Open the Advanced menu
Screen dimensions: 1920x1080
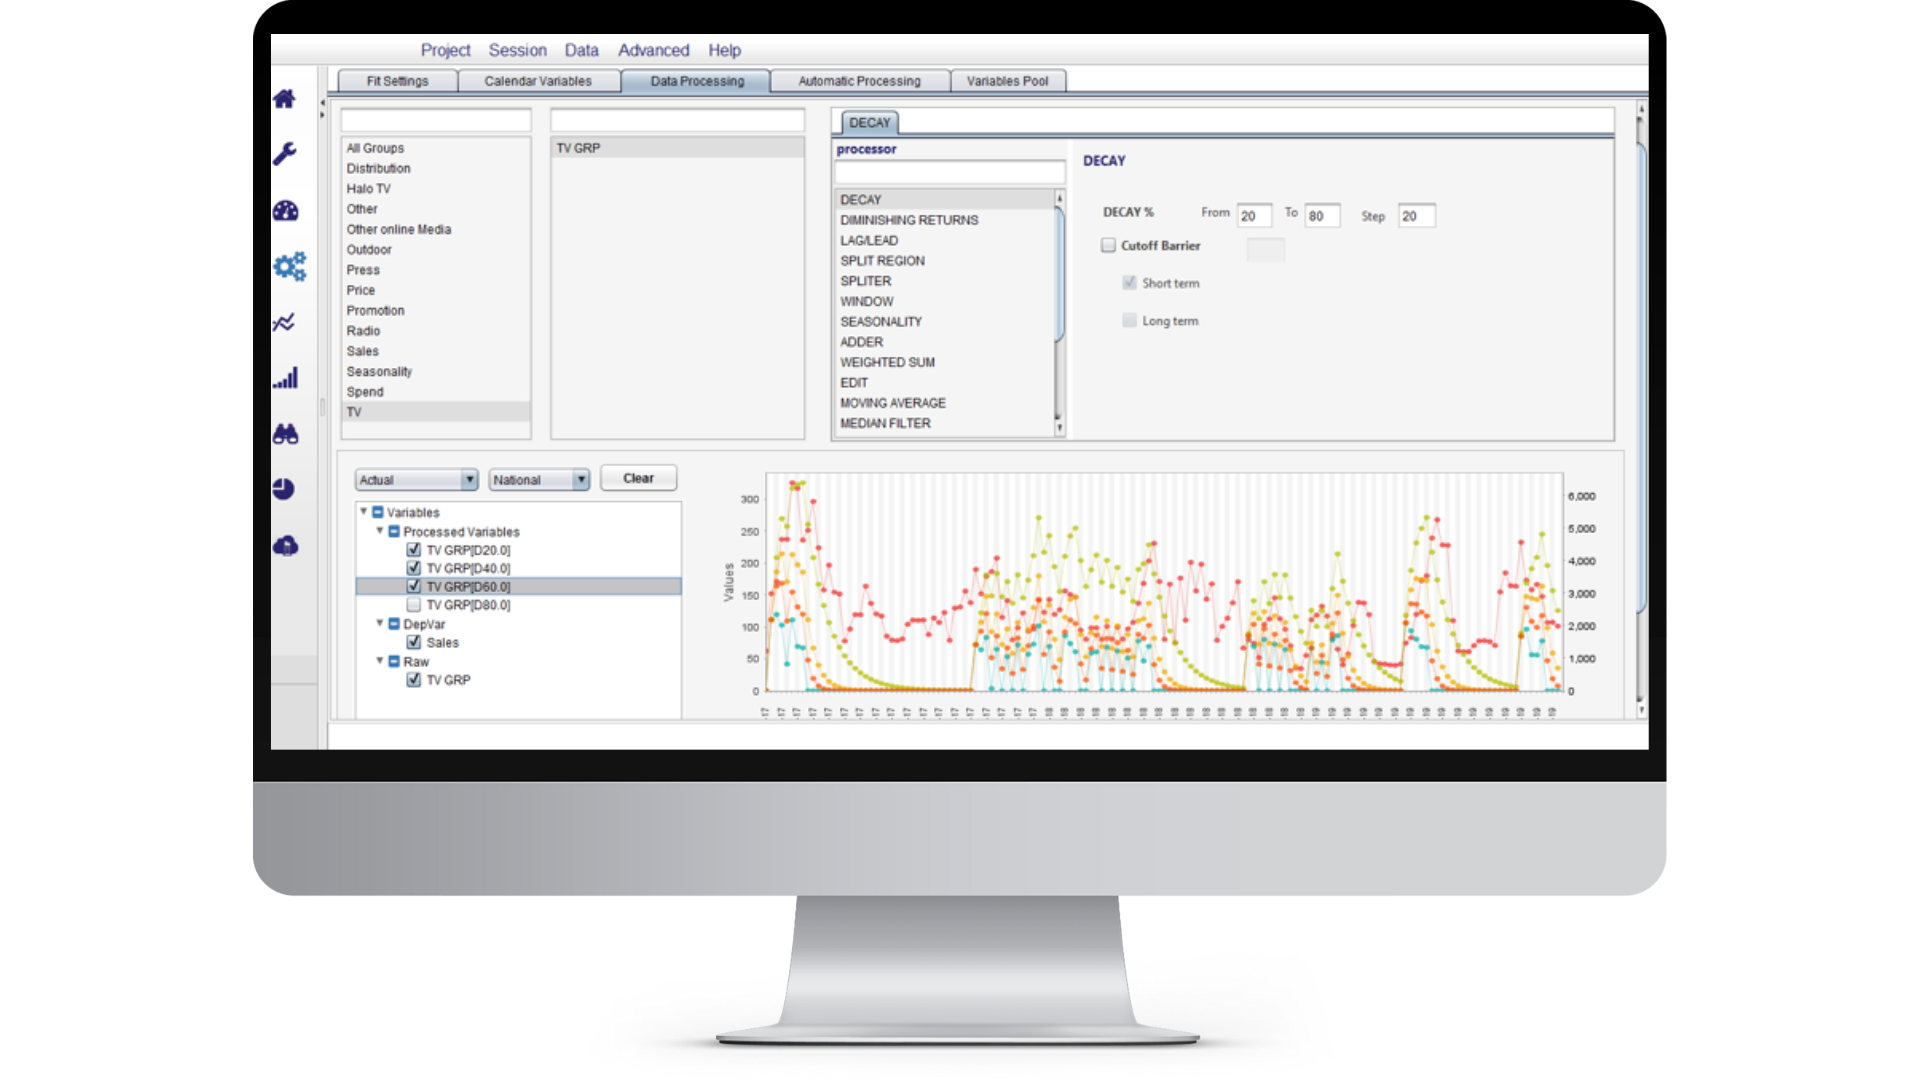(x=653, y=50)
